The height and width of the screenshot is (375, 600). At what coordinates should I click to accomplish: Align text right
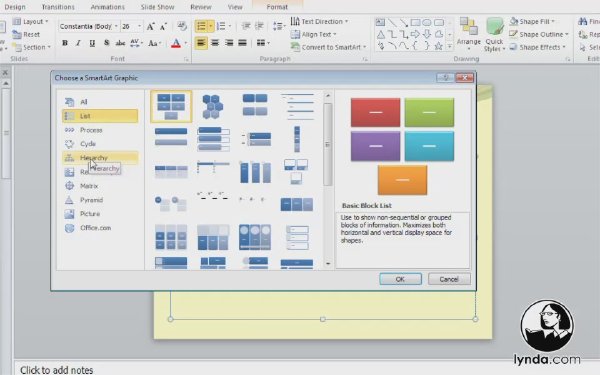click(229, 43)
